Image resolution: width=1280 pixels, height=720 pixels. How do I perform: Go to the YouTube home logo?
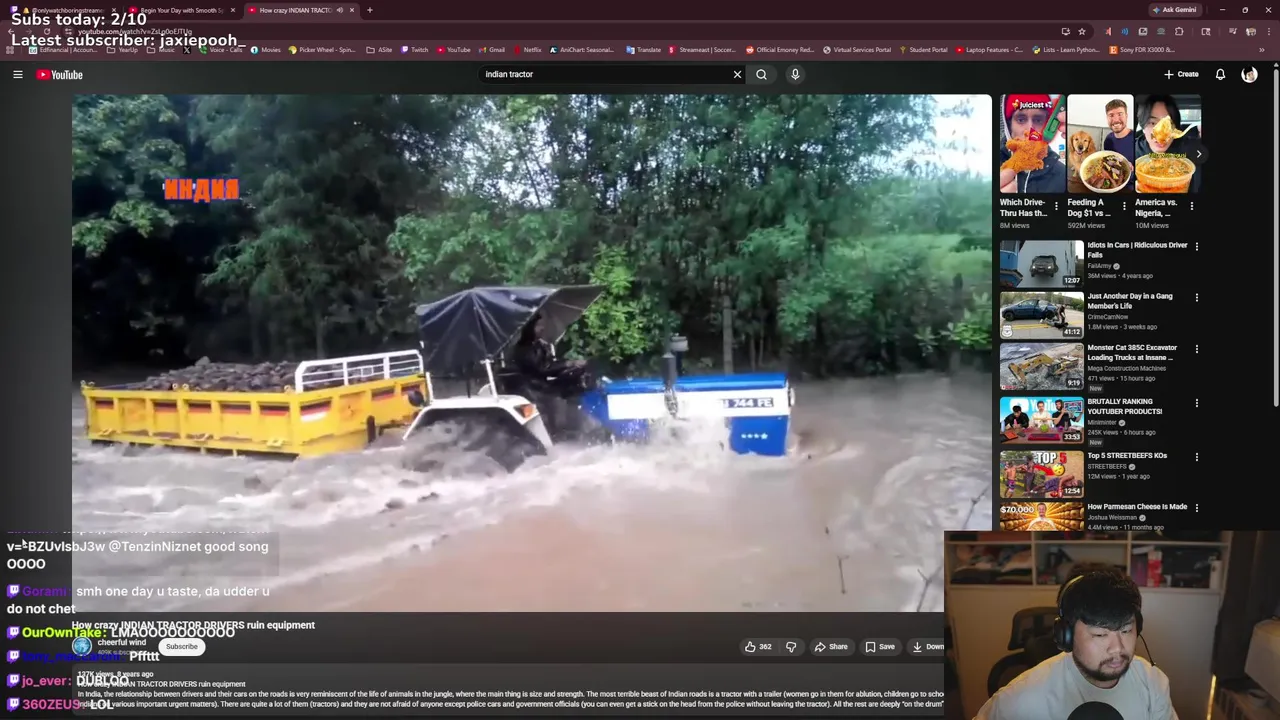(x=60, y=74)
